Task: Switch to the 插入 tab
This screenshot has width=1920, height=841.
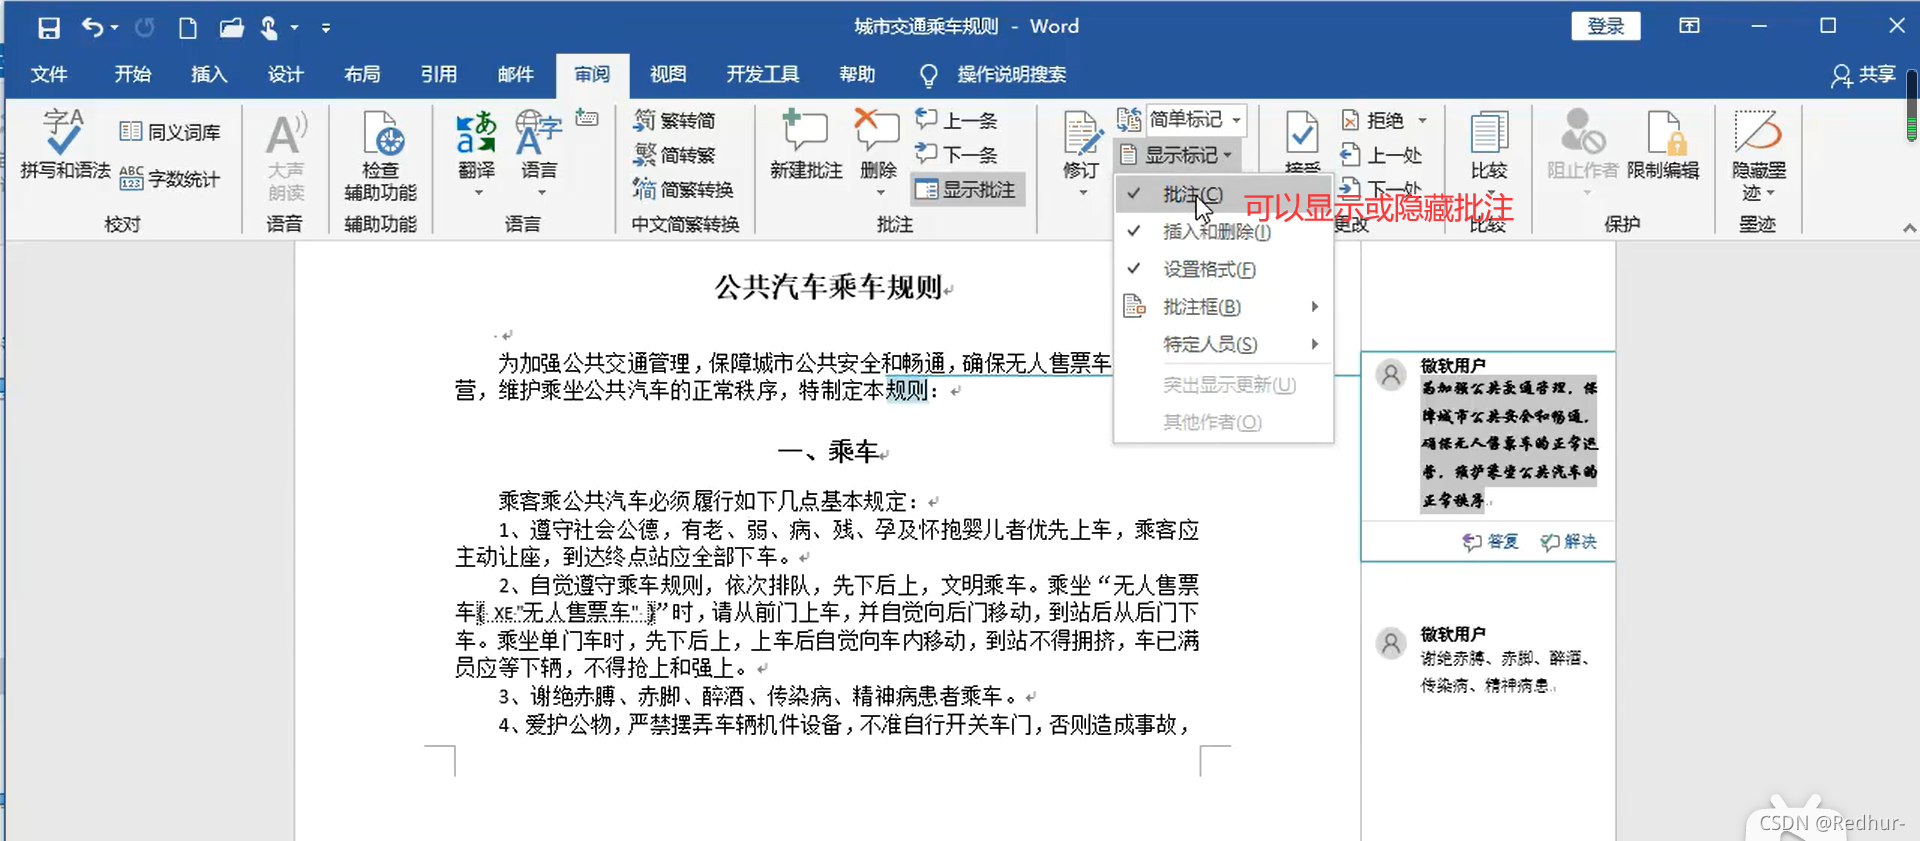Action: tap(209, 74)
